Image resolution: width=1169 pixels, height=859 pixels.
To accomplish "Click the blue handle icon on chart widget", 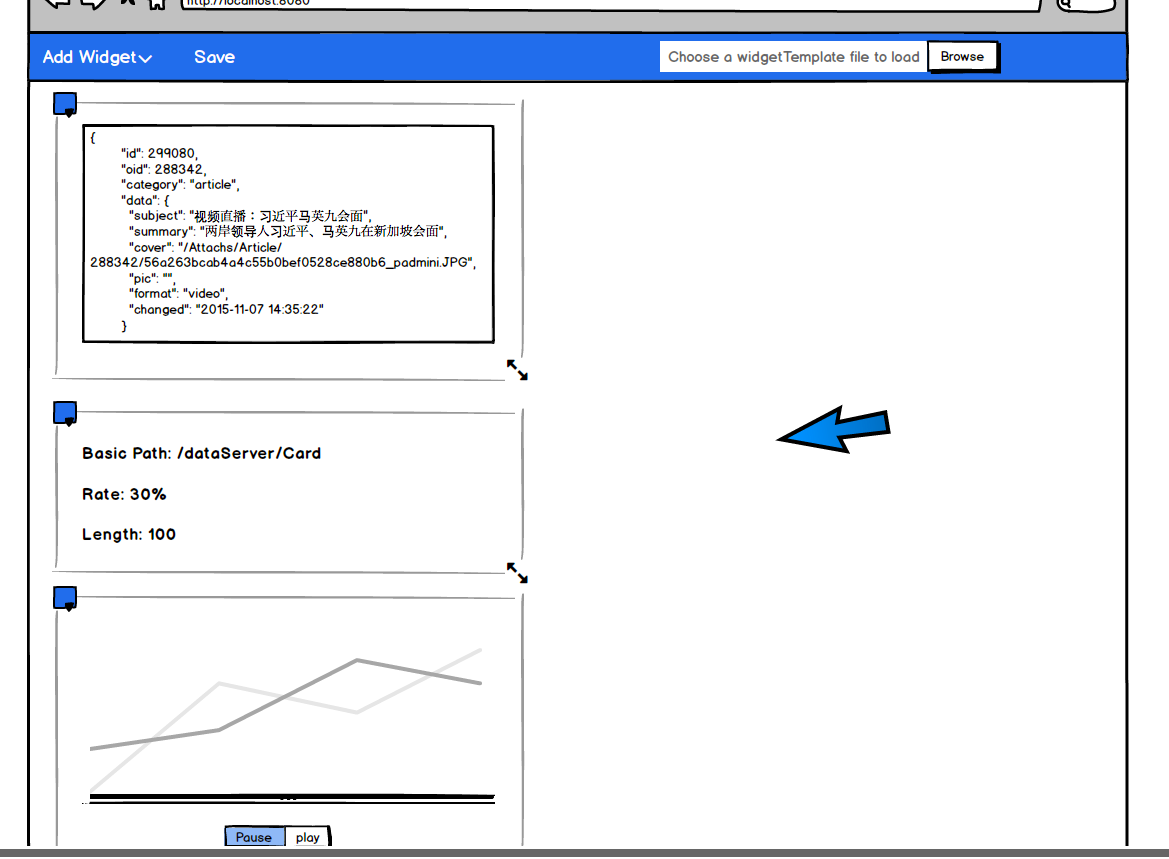I will coord(65,598).
